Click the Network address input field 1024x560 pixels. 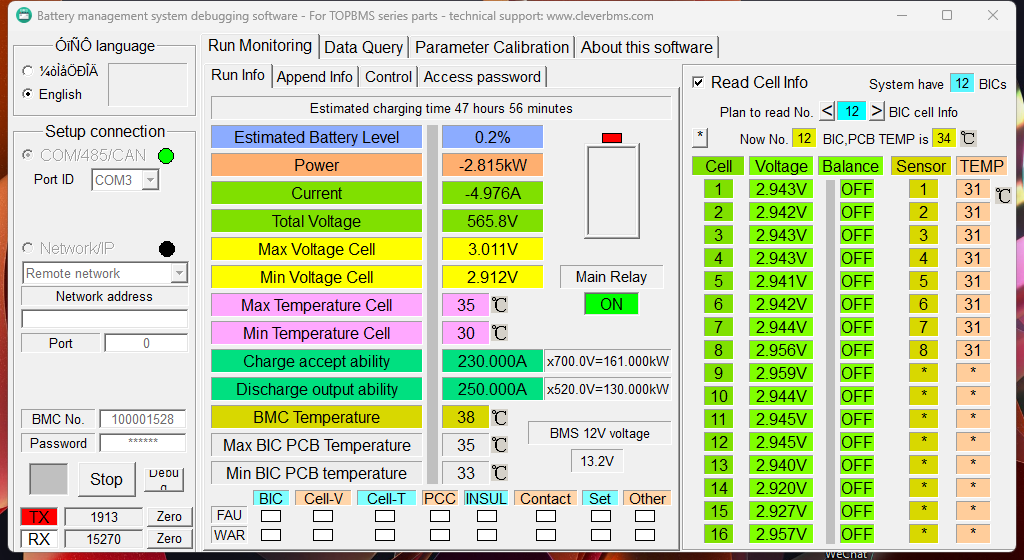pyautogui.click(x=104, y=319)
